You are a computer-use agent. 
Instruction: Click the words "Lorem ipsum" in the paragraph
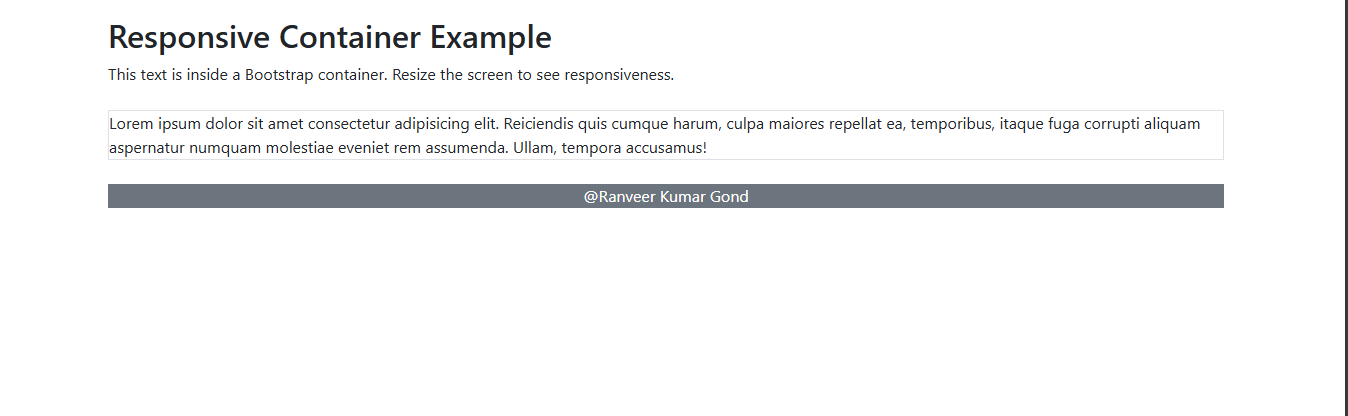pos(148,124)
